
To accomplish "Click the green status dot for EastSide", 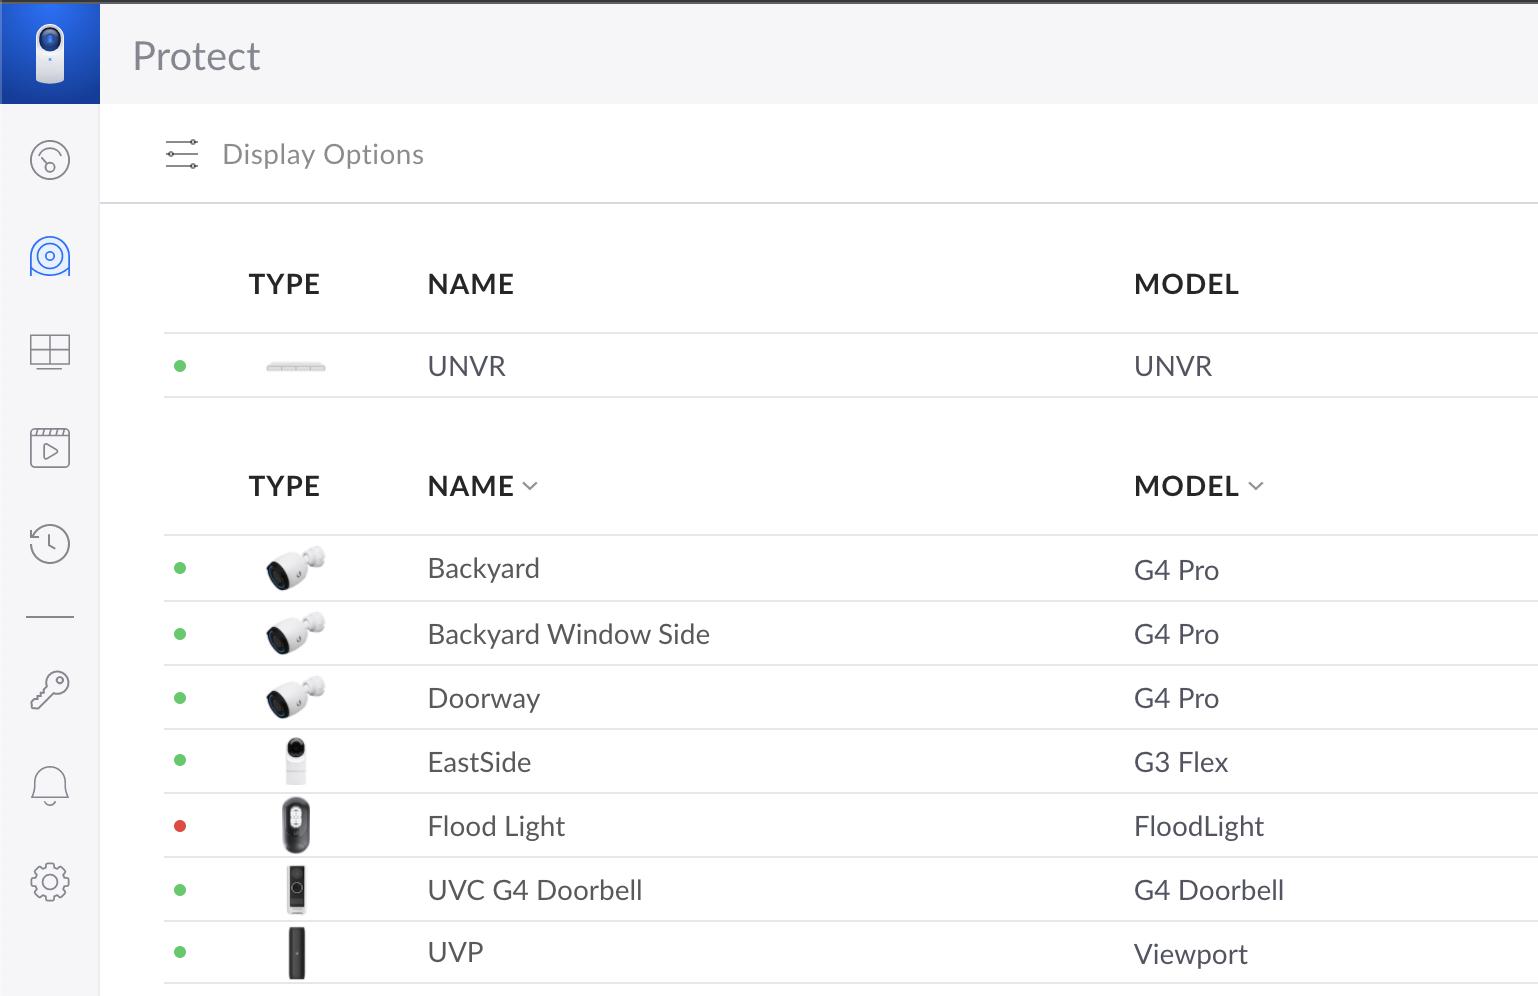I will coord(180,760).
